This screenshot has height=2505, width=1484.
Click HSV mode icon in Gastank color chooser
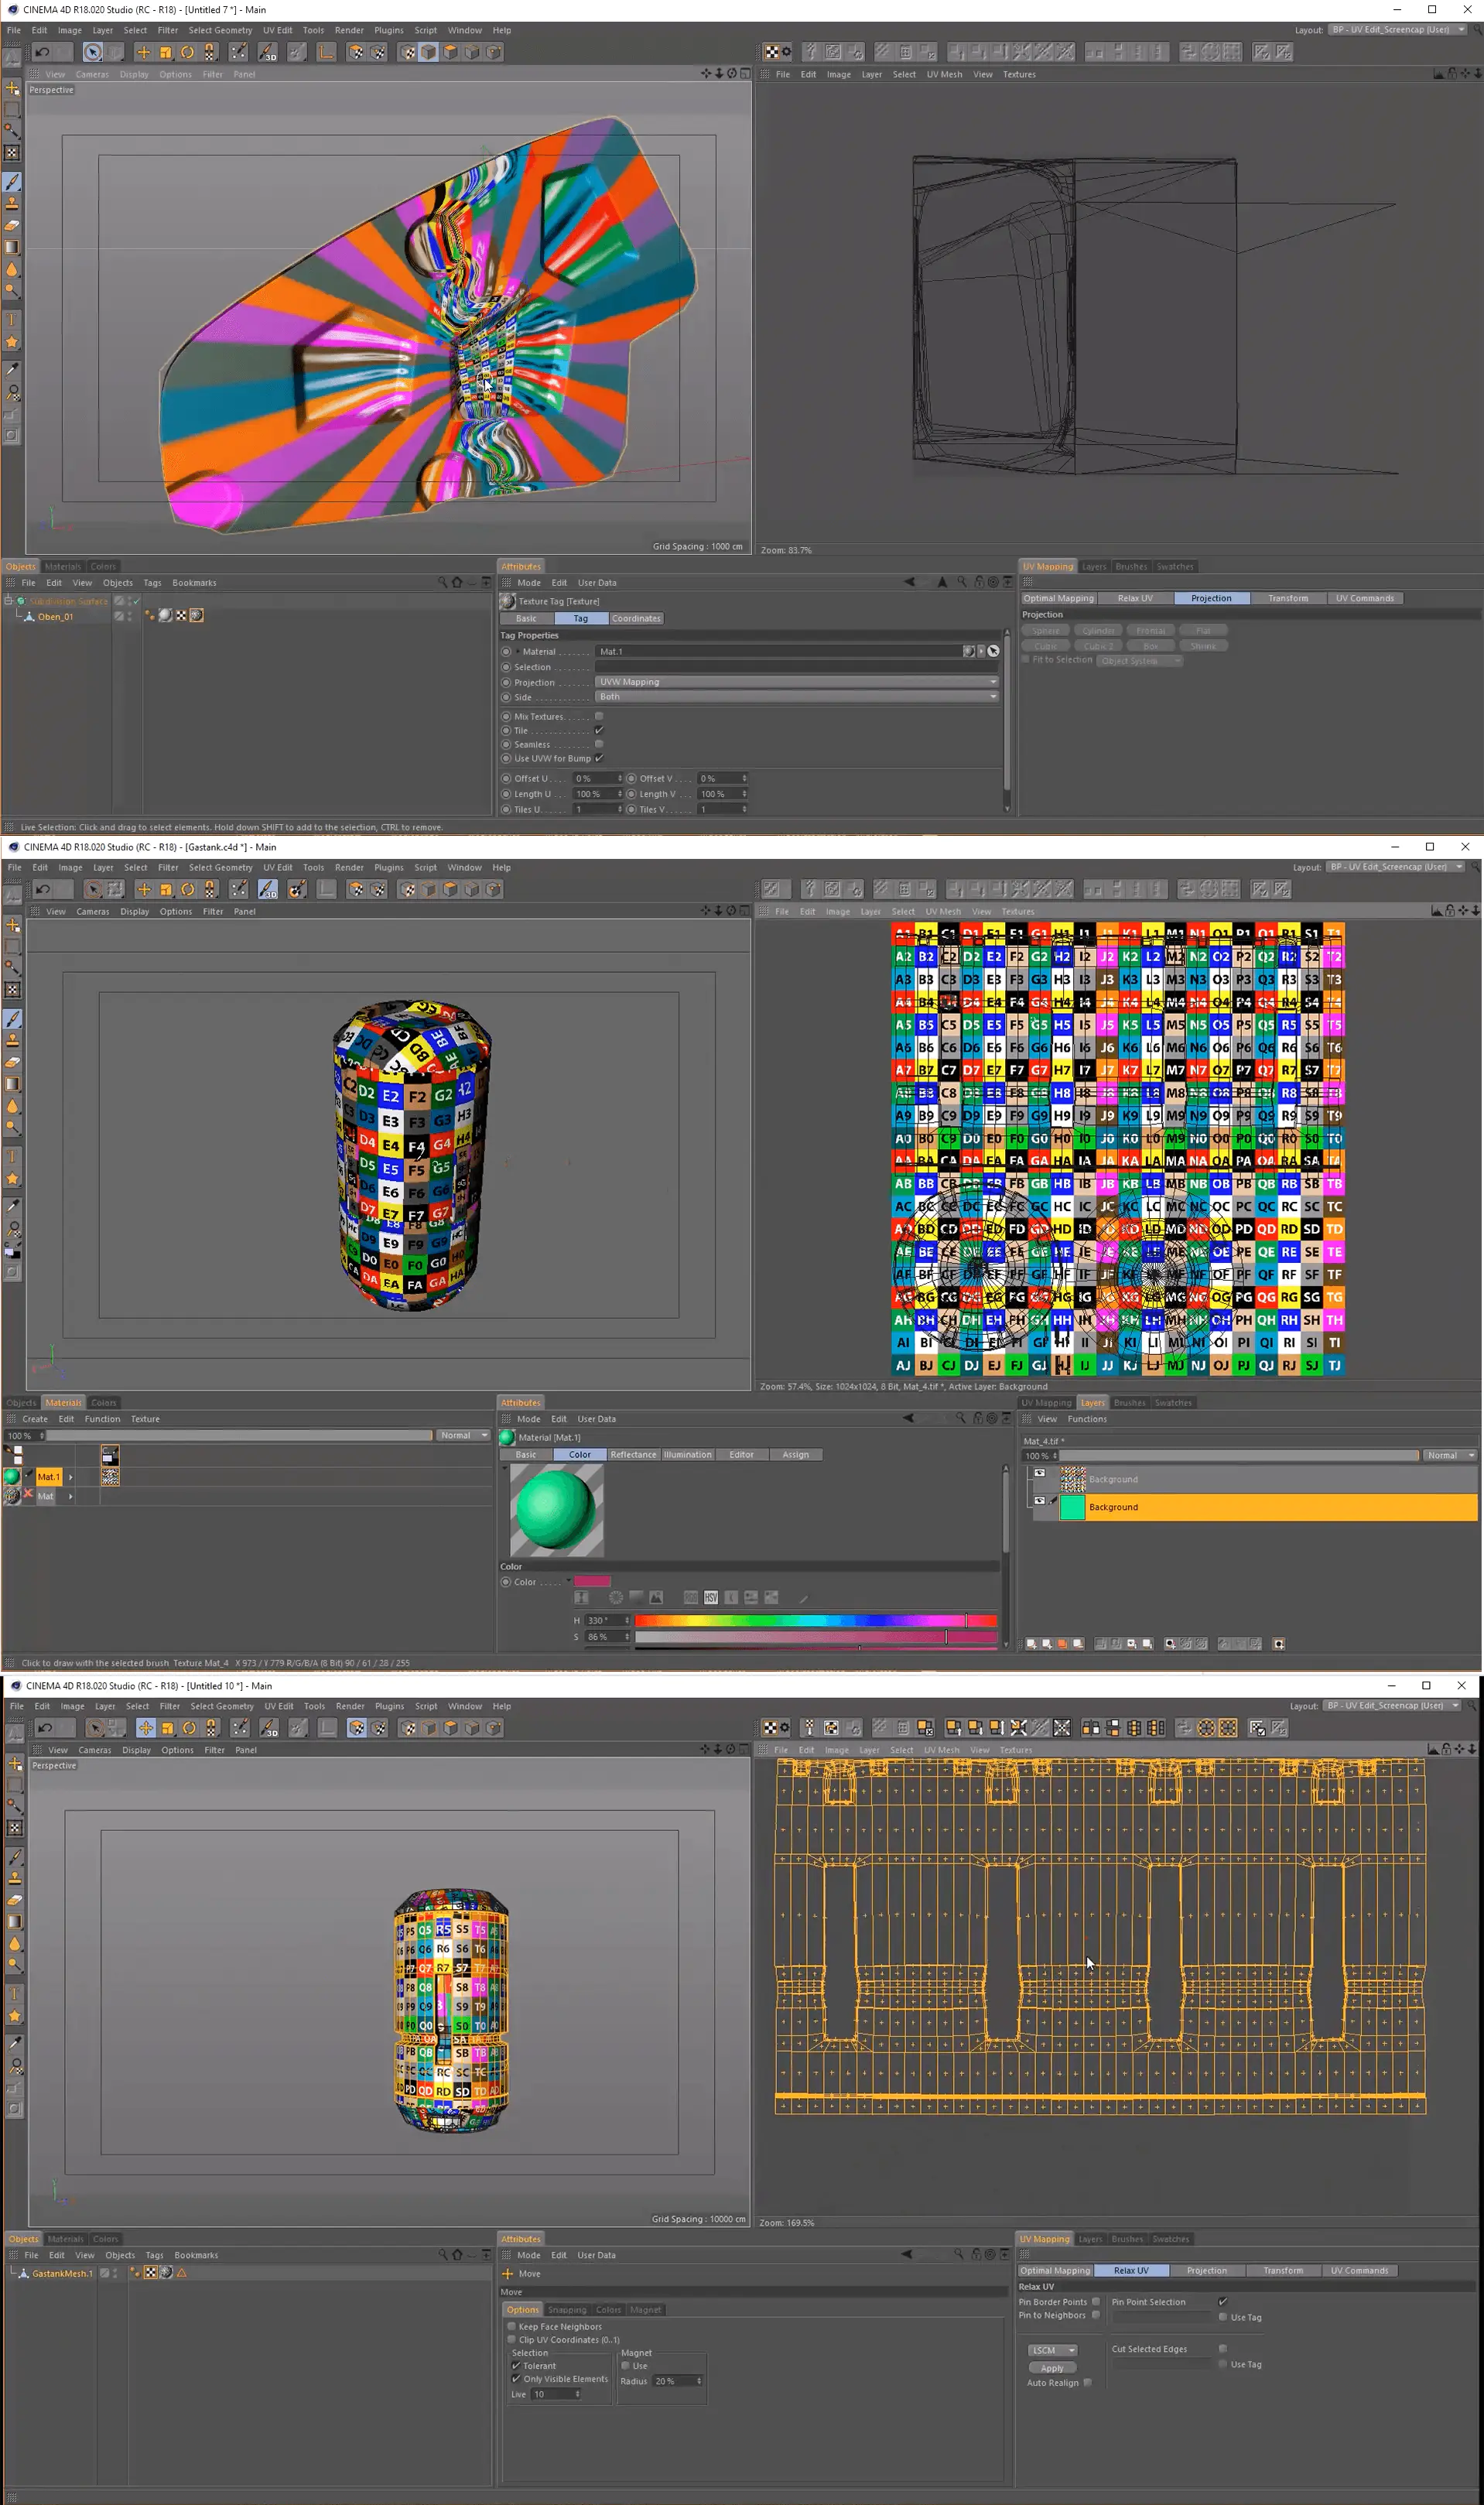click(x=711, y=1597)
